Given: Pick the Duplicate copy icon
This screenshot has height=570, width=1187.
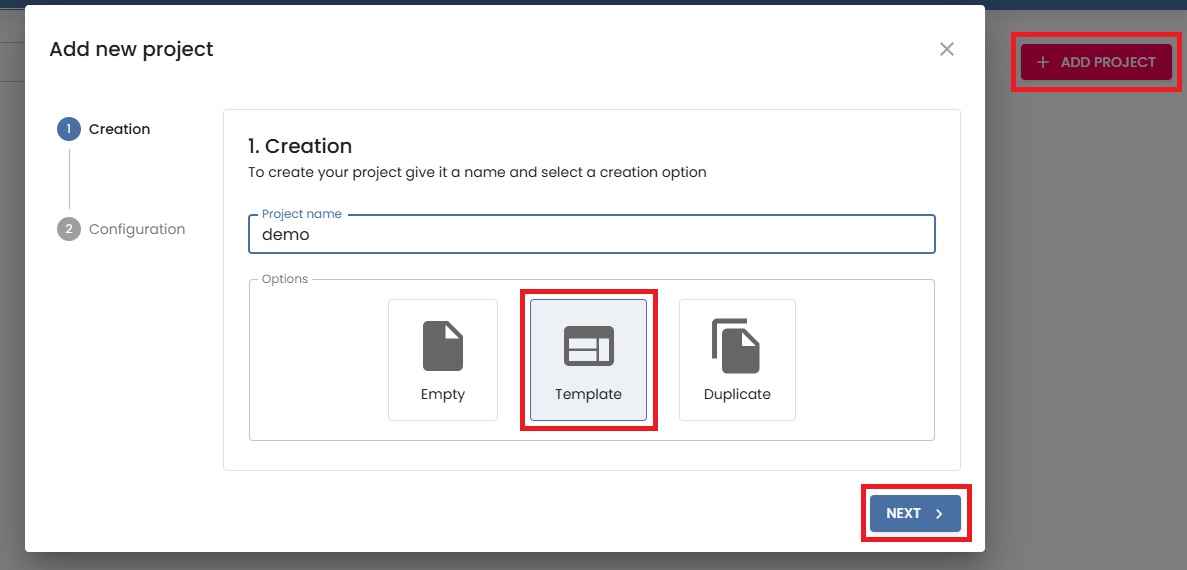Looking at the screenshot, I should point(736,346).
